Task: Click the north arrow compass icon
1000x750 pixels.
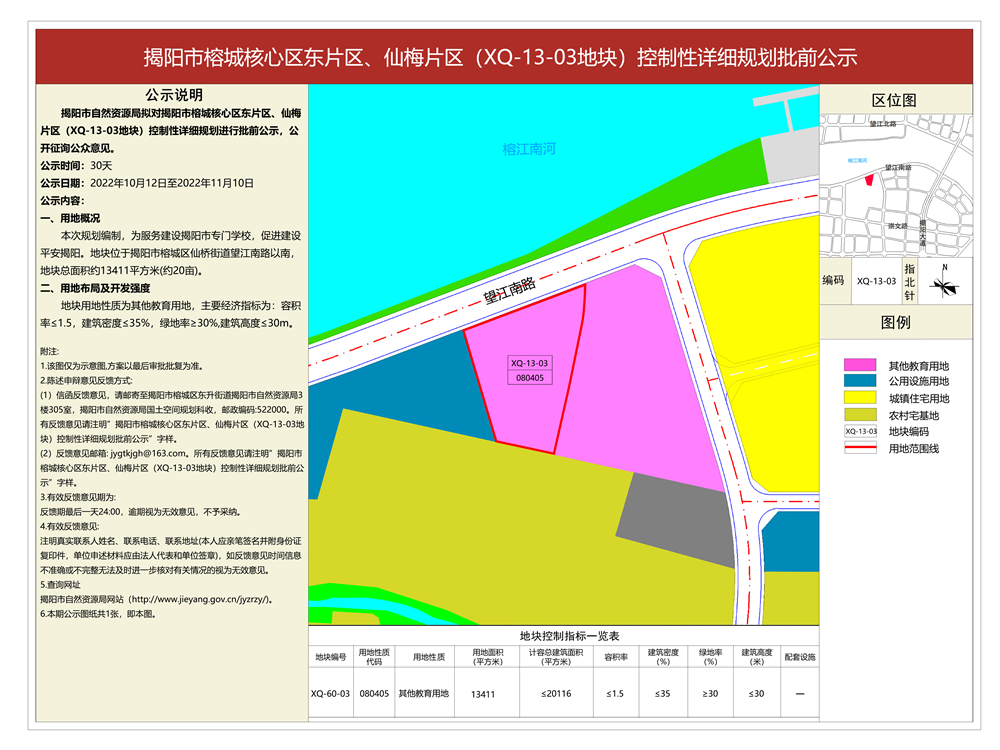Action: (x=942, y=282)
